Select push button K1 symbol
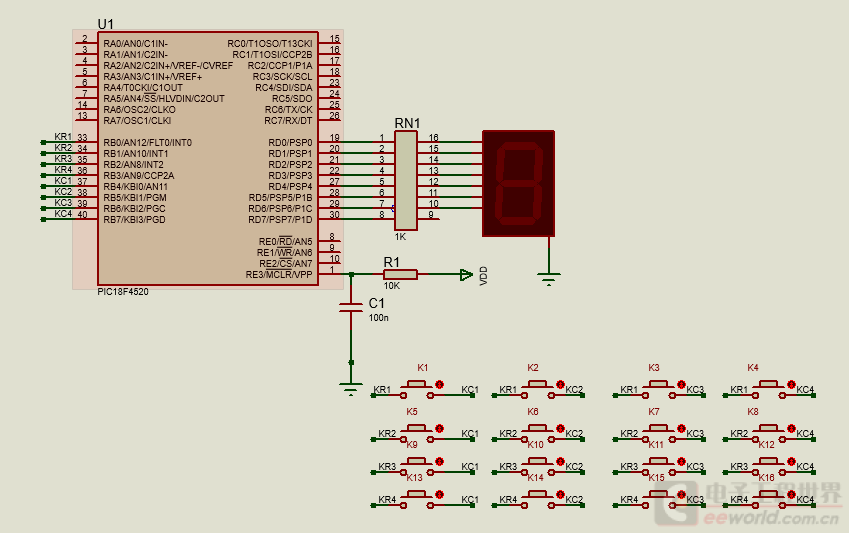Viewport: 849px width, 533px height. point(417,391)
